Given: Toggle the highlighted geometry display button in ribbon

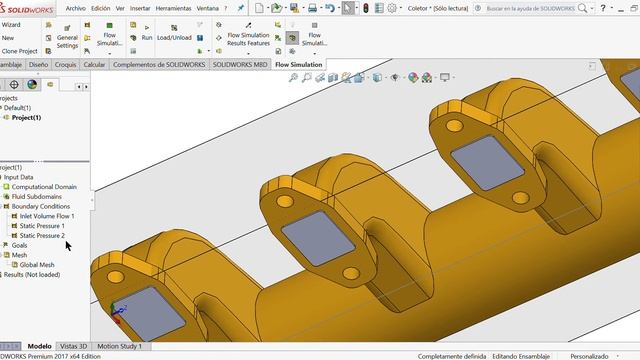Looking at the screenshot, I should click(292, 38).
